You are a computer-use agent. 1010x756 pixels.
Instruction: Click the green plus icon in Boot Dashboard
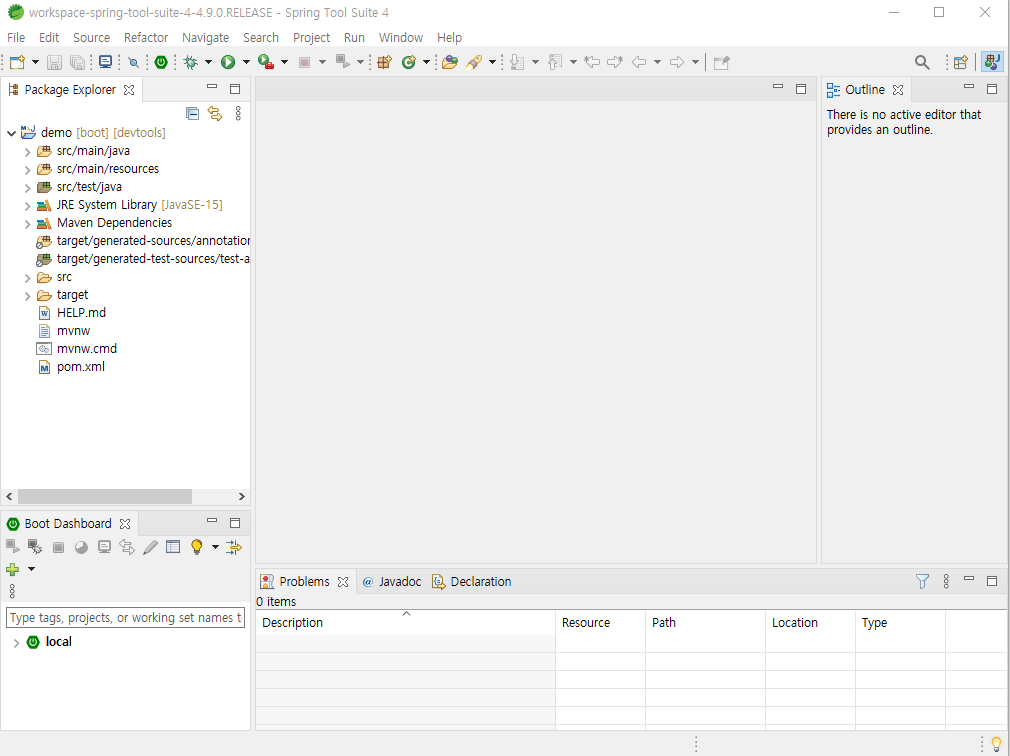pos(12,569)
